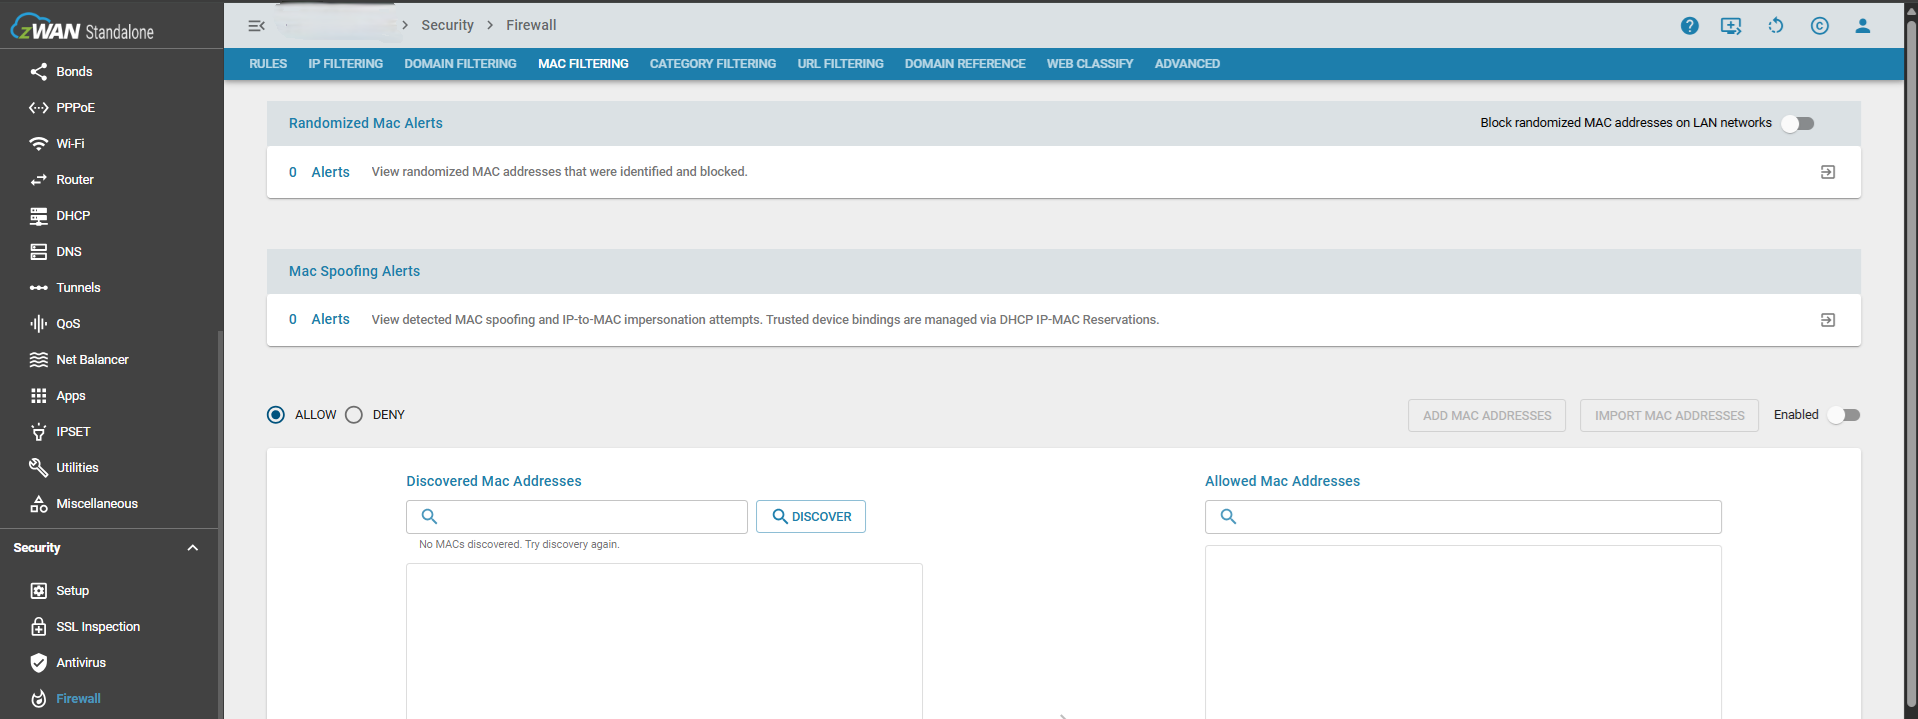Open Randomized Mac Alerts details arrow icon
This screenshot has width=1918, height=719.
click(1827, 172)
